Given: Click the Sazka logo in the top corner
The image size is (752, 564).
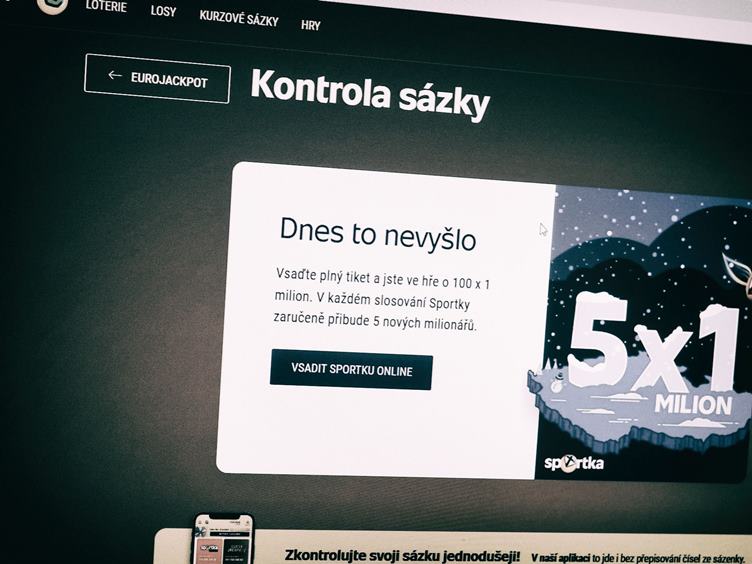Looking at the screenshot, I should [x=52, y=5].
